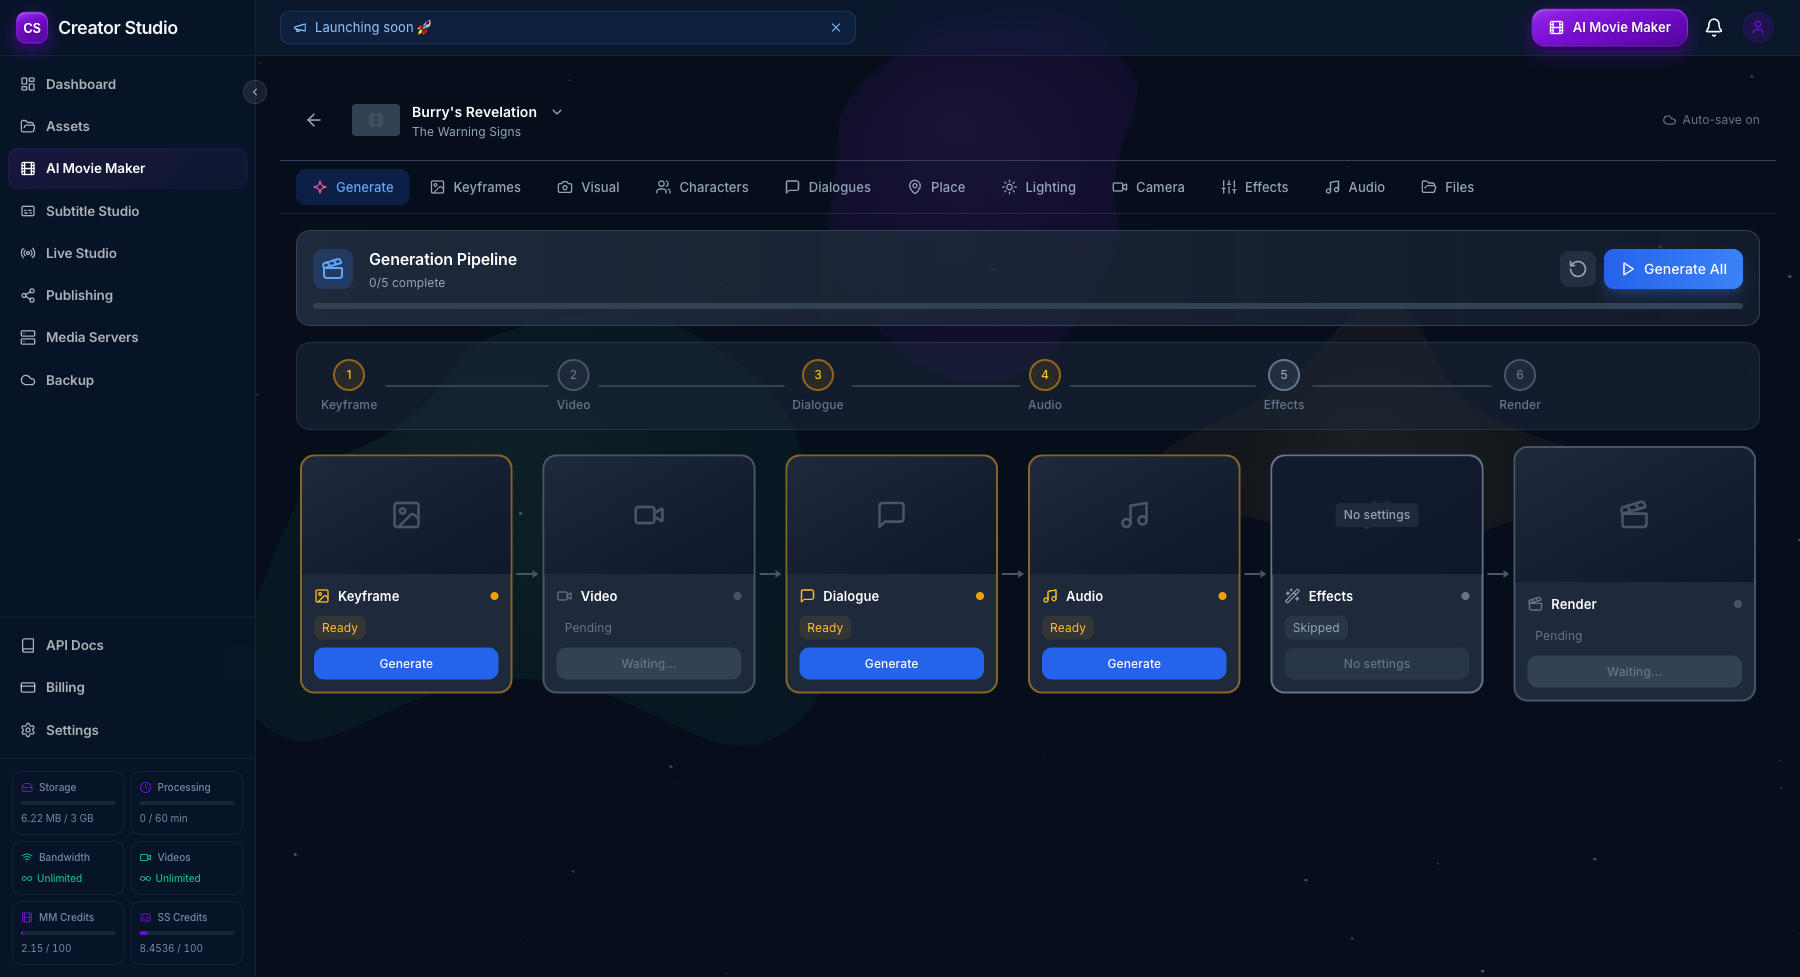Open the user avatar menu

tap(1757, 27)
